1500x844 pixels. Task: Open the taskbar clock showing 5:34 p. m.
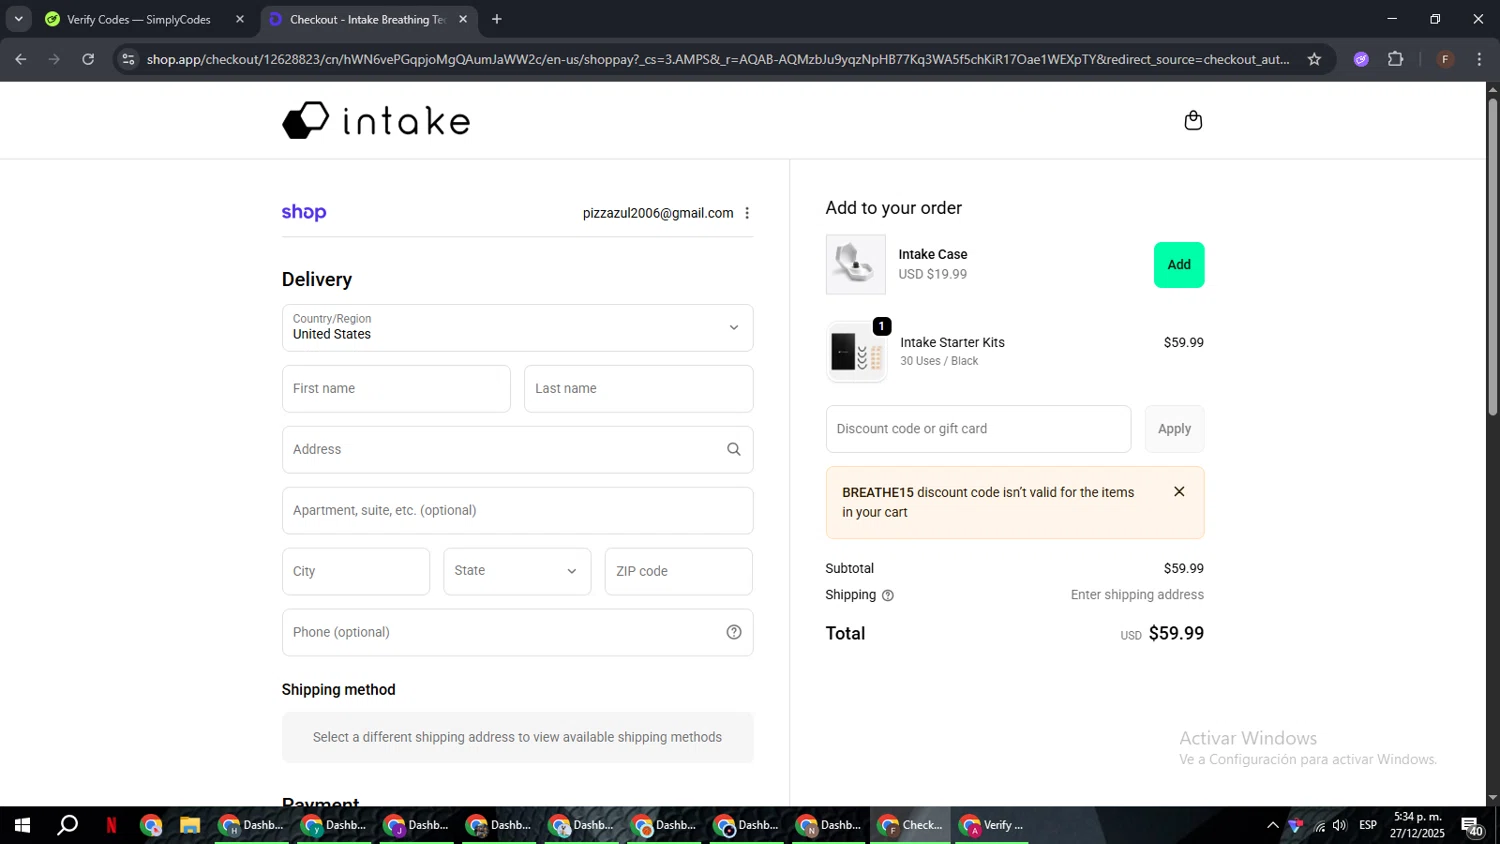point(1417,825)
